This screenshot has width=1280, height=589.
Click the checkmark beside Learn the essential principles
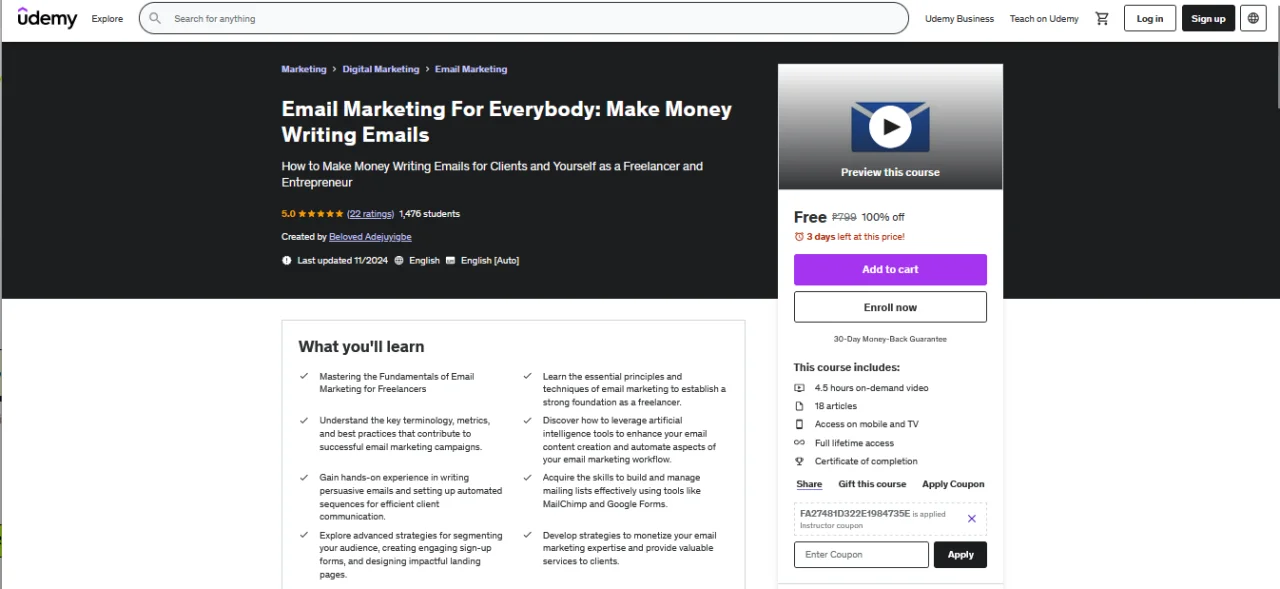click(x=527, y=377)
